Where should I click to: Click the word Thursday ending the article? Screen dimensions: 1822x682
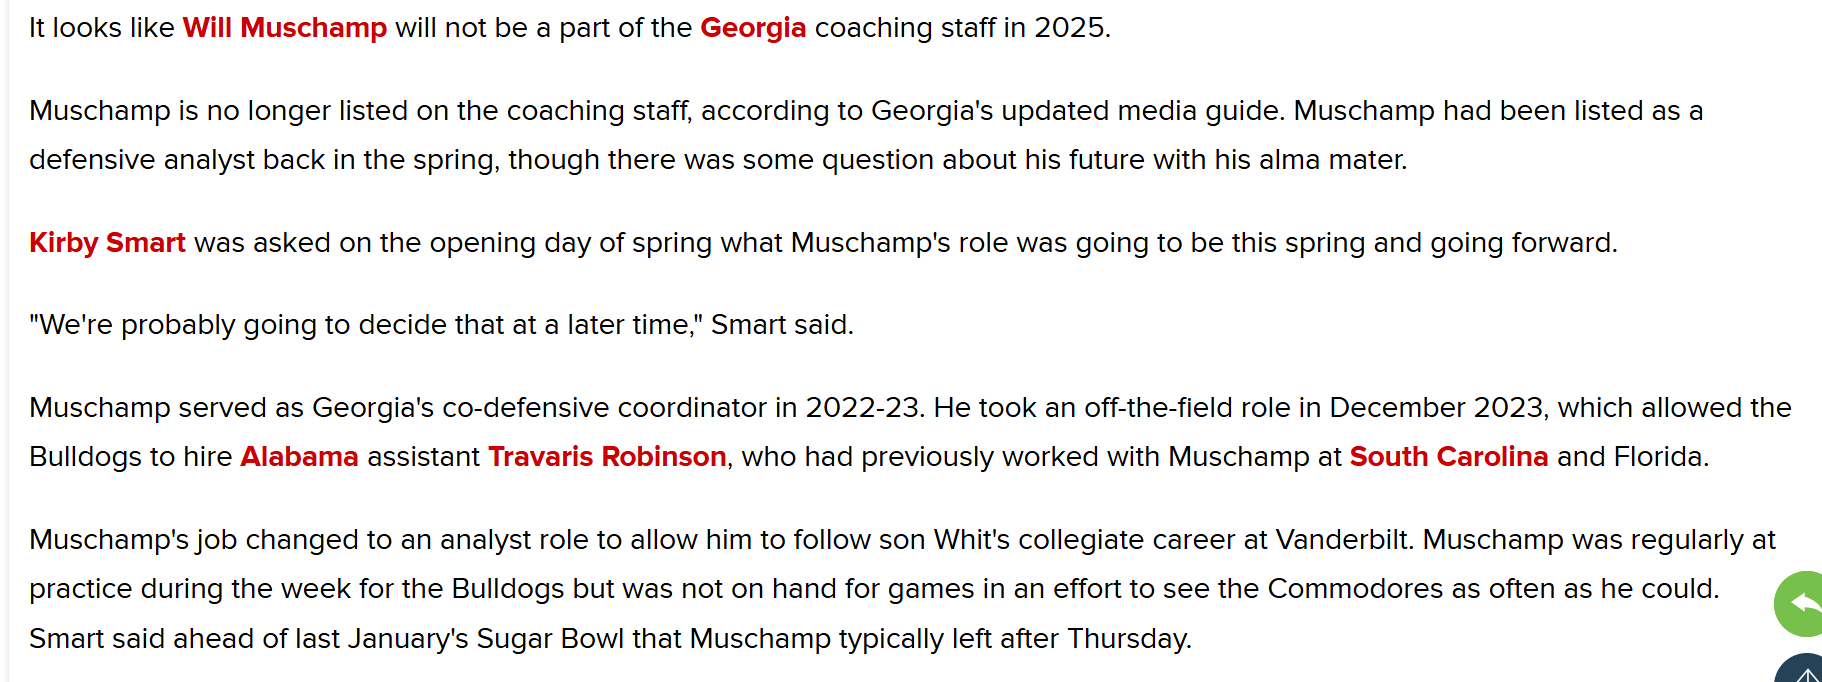coord(1126,639)
